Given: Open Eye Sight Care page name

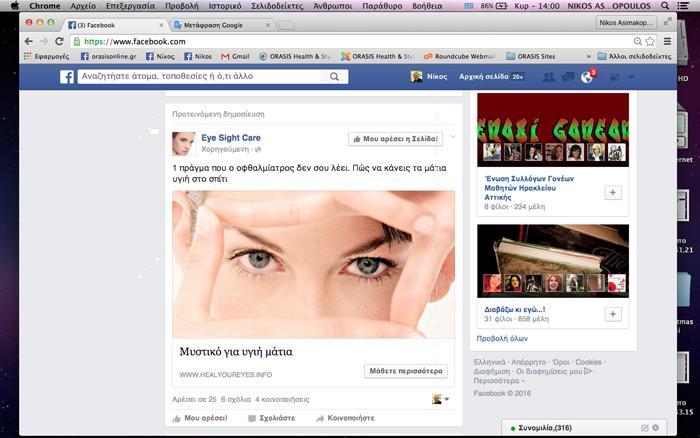Looking at the screenshot, I should click(x=231, y=138).
